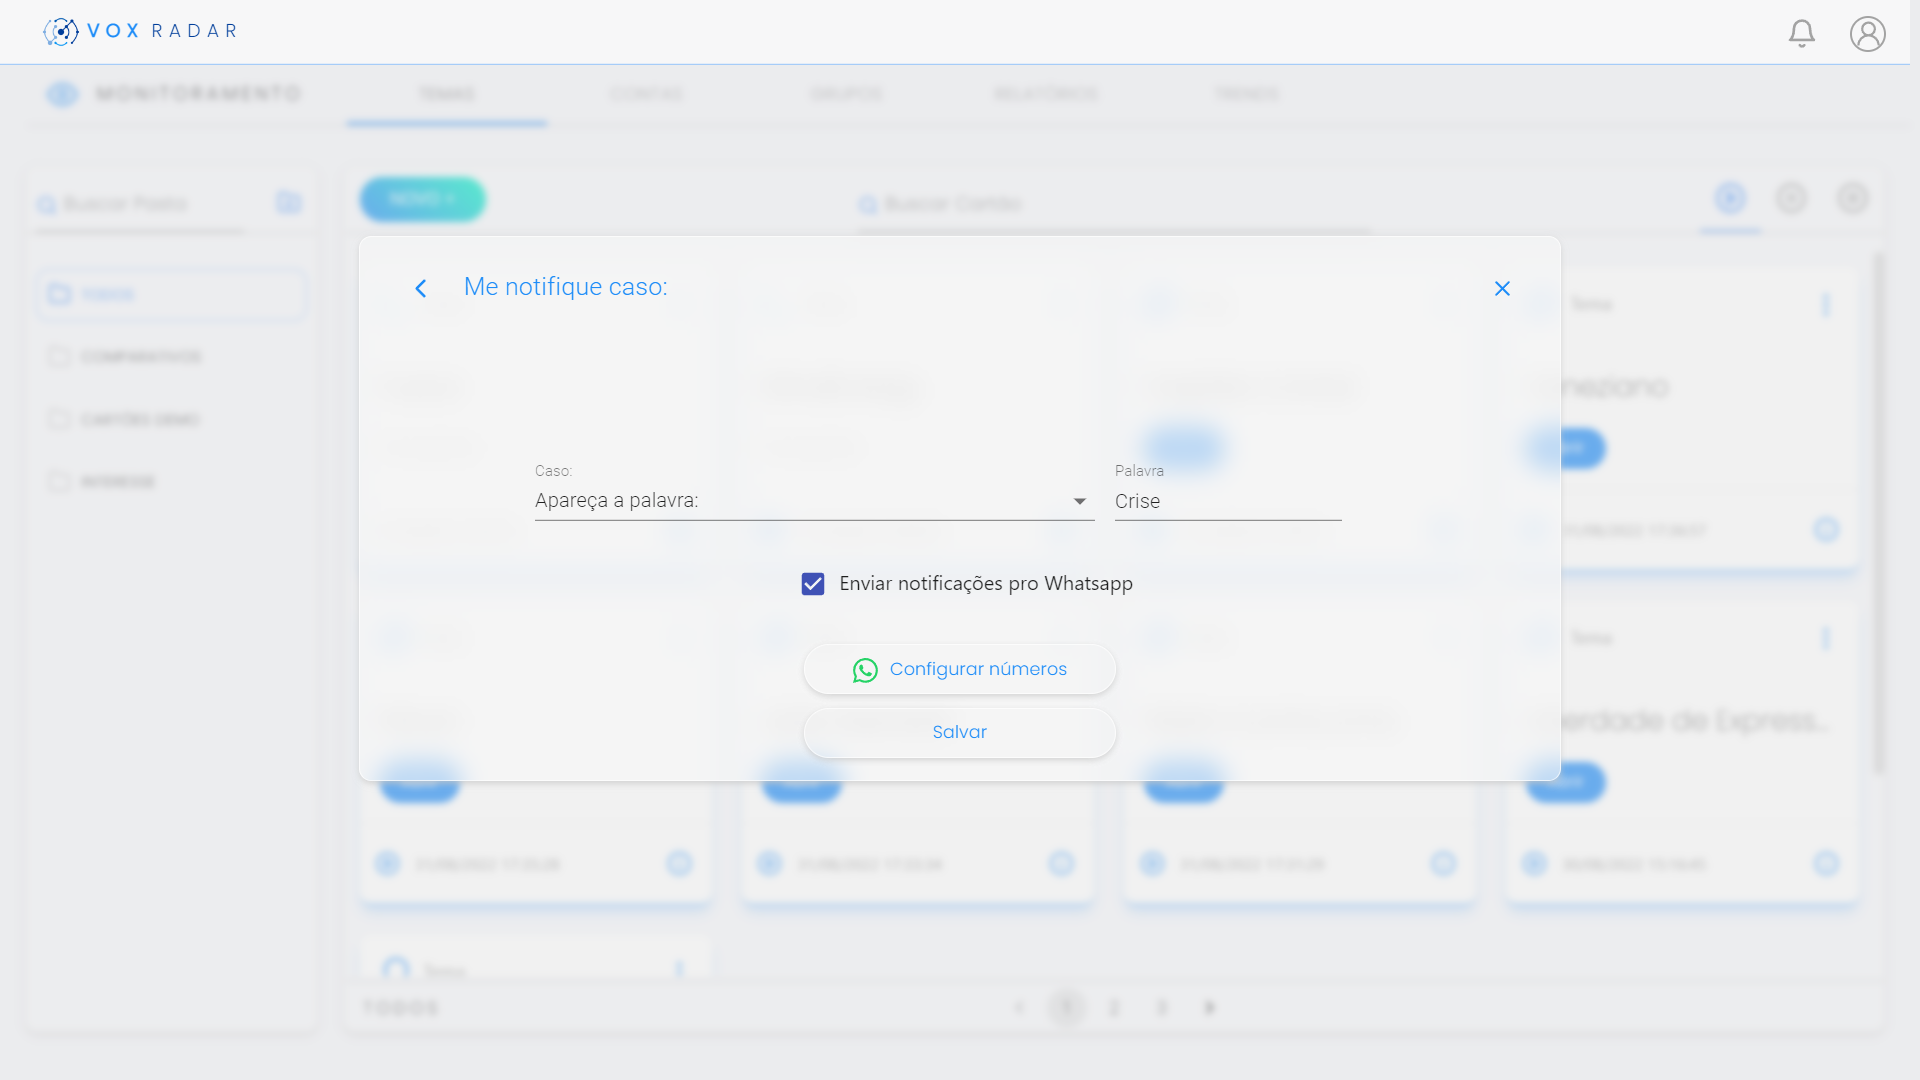Screen dimensions: 1920x1080
Task: Switch to the blurred Contas tab
Action: (x=646, y=94)
